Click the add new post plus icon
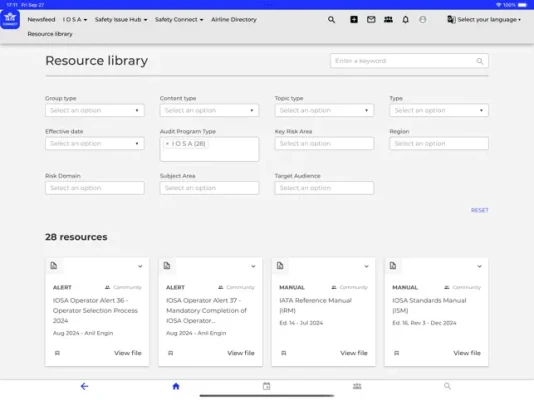 point(354,19)
